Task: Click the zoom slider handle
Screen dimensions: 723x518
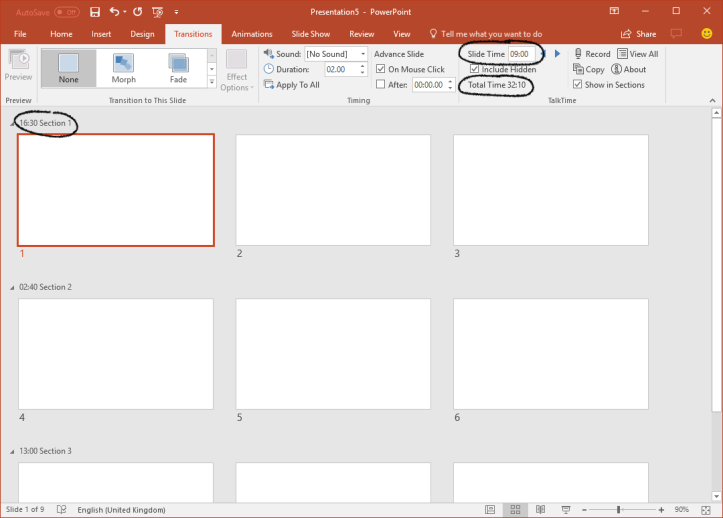Action: (619, 509)
